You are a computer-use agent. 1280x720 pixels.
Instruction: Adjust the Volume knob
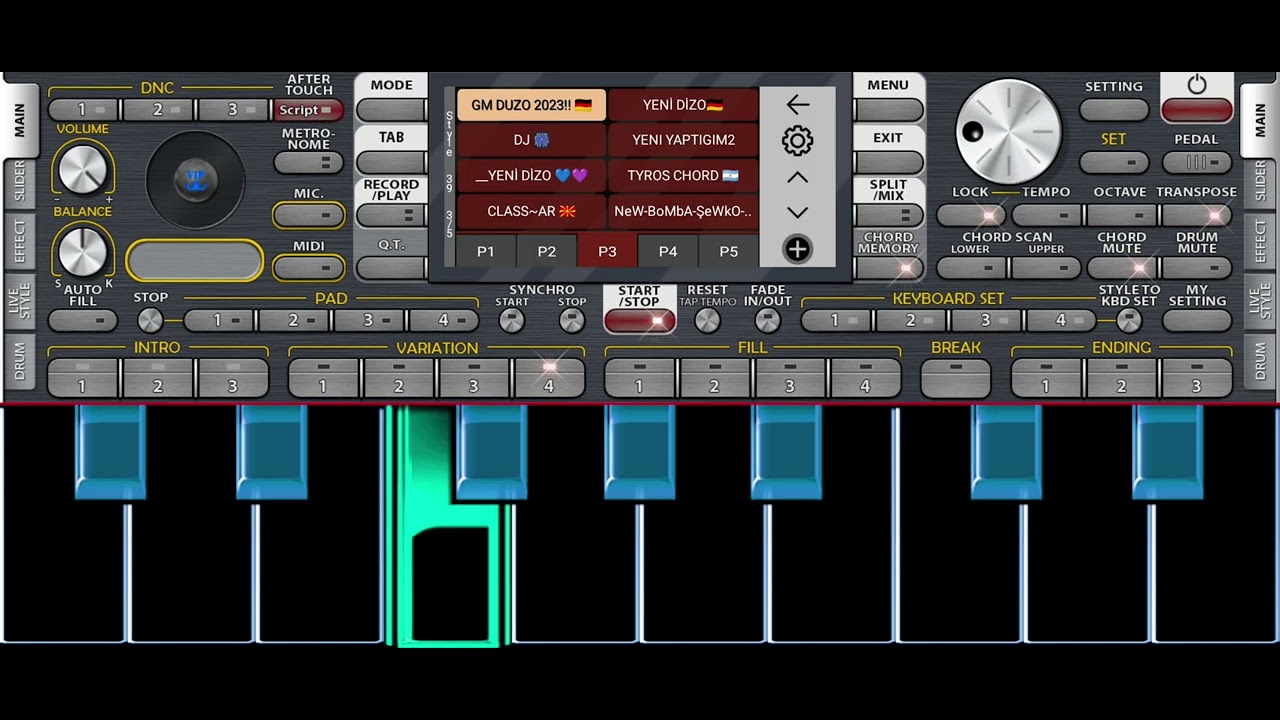(x=83, y=168)
